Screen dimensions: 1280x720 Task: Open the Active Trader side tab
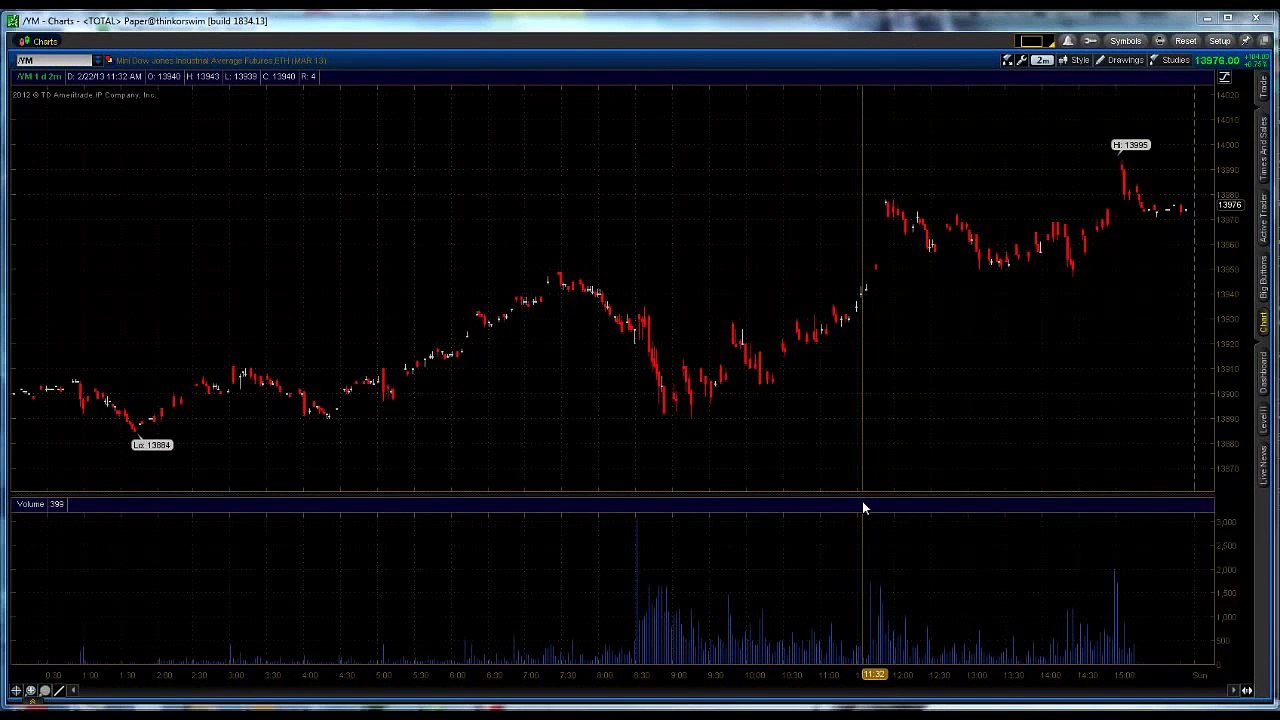1263,220
